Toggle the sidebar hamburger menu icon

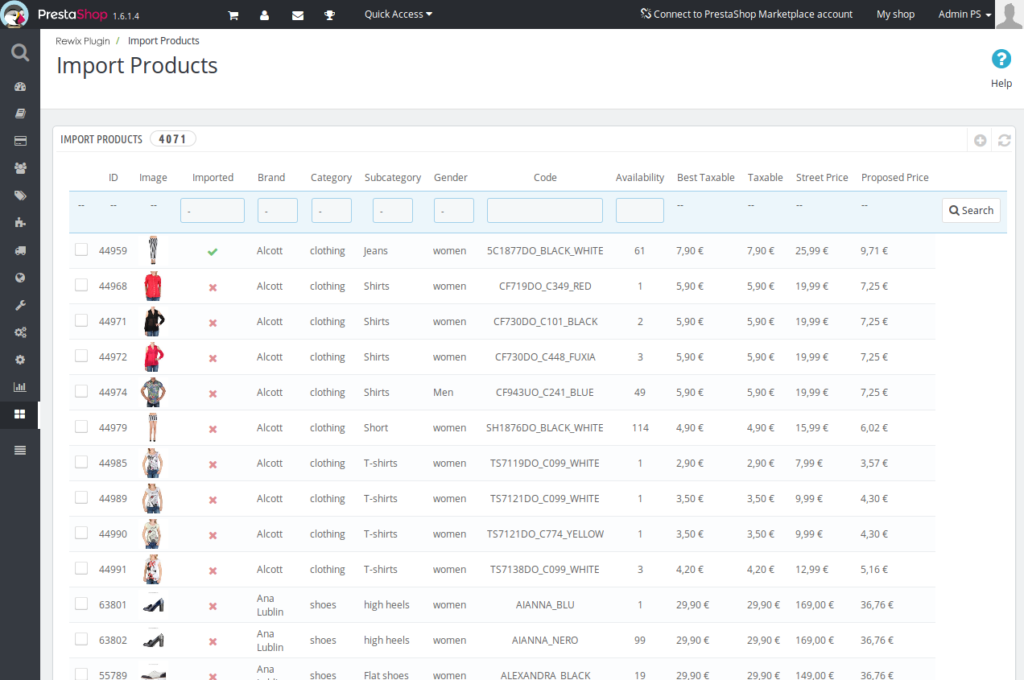pos(20,450)
